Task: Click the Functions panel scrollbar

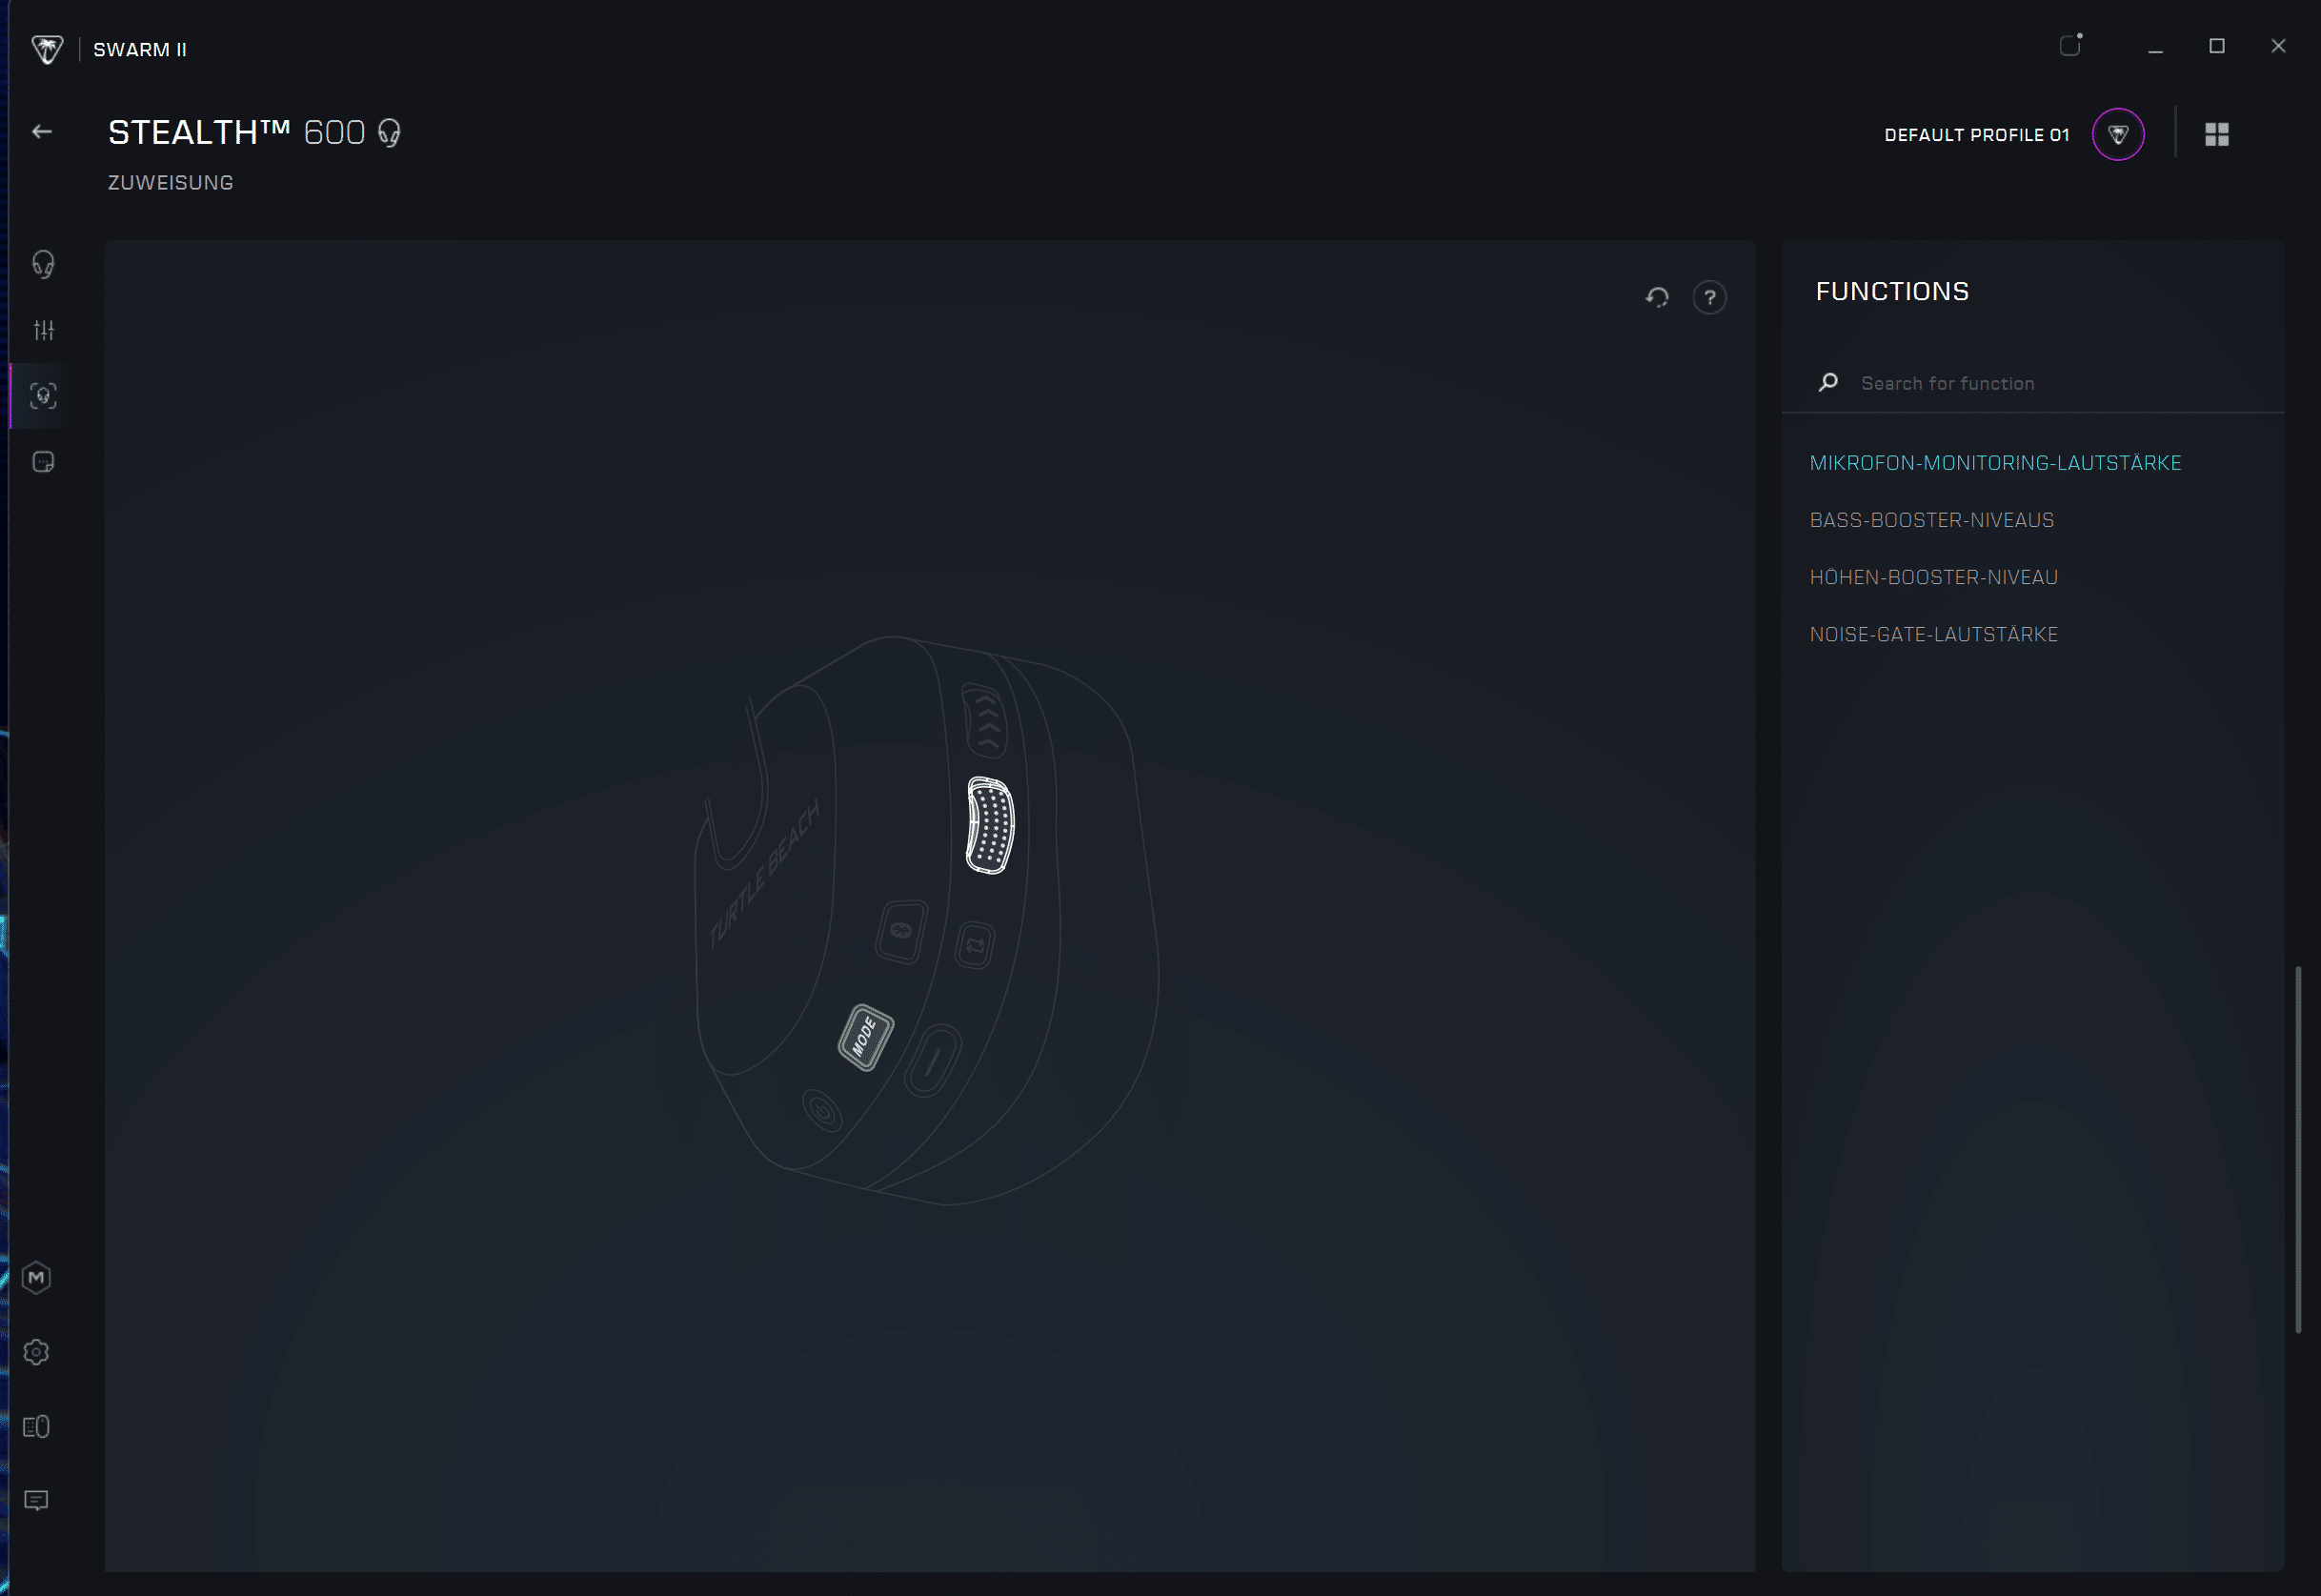Action: pyautogui.click(x=2298, y=1148)
